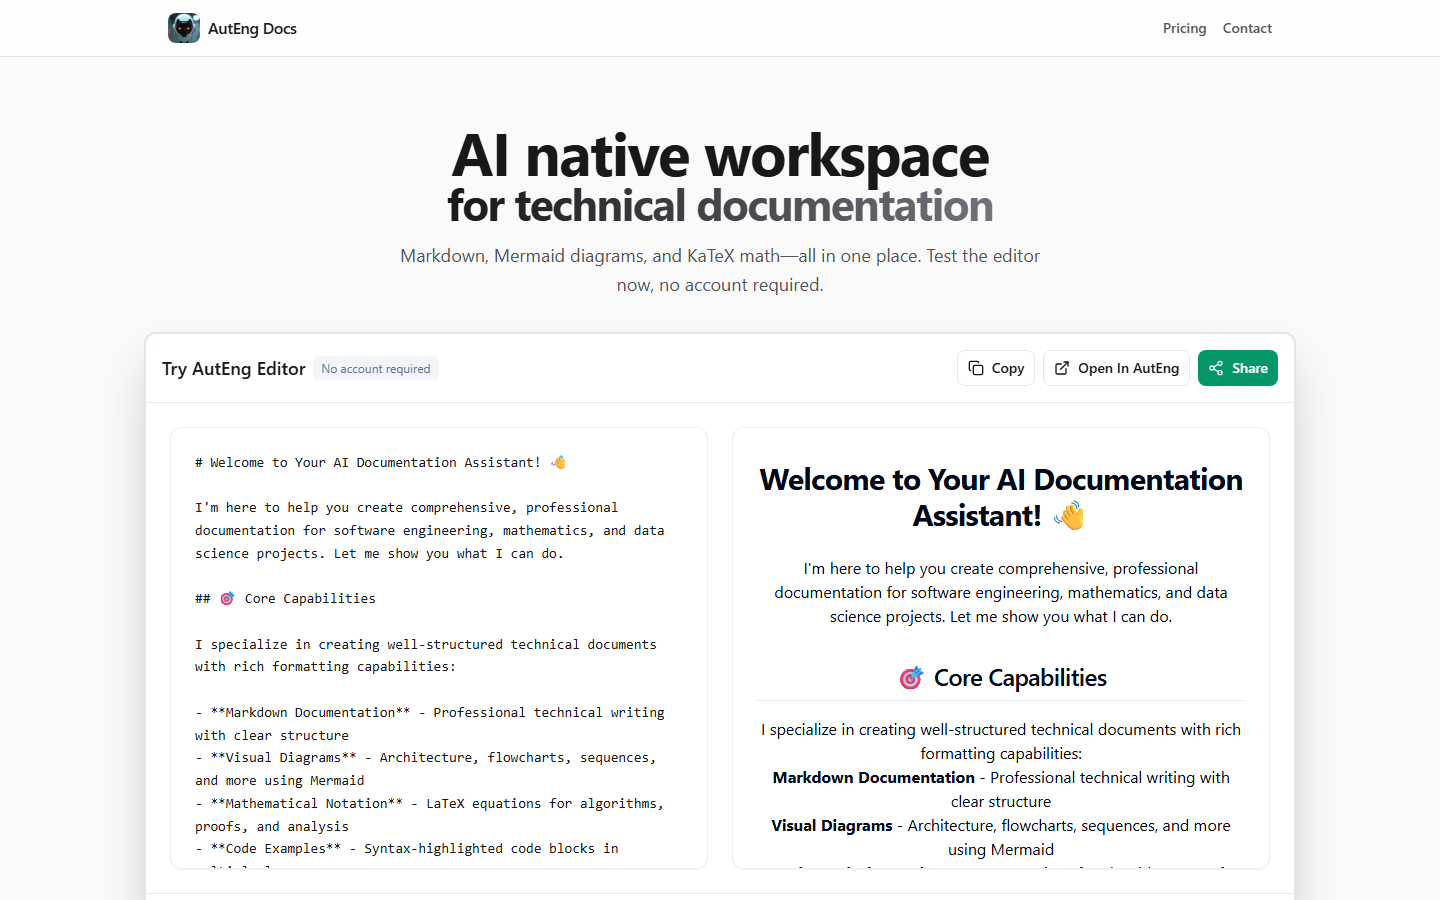Click the AutEng Docs brand name text
The width and height of the screenshot is (1440, 900).
tap(252, 28)
